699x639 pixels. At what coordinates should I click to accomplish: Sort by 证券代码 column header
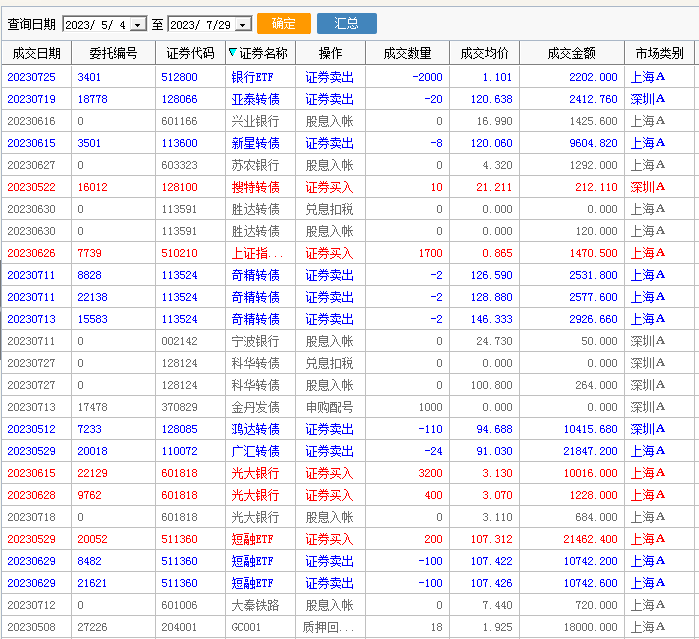point(190,53)
